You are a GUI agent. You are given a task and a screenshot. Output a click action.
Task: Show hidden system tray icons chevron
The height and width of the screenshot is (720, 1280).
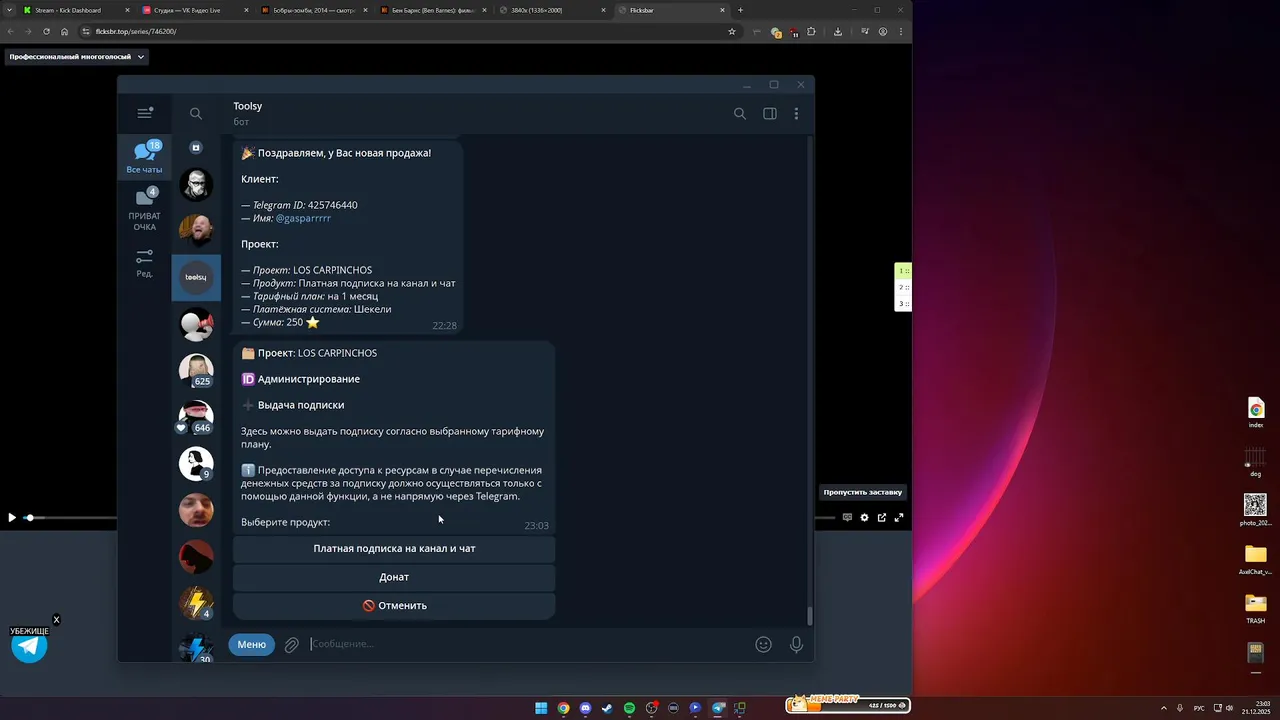[1163, 708]
